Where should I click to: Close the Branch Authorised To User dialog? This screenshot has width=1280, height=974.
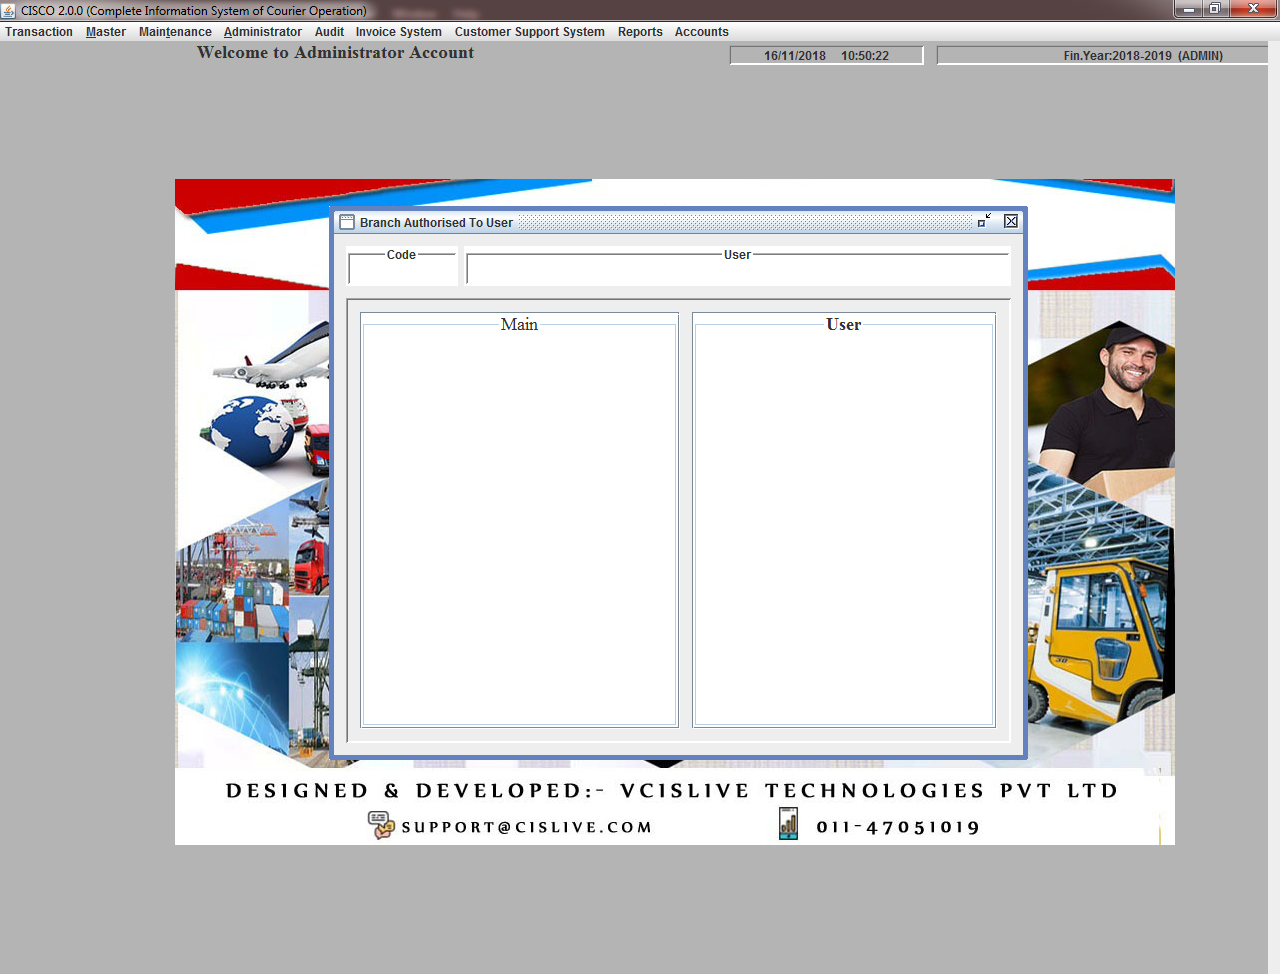(x=1011, y=221)
